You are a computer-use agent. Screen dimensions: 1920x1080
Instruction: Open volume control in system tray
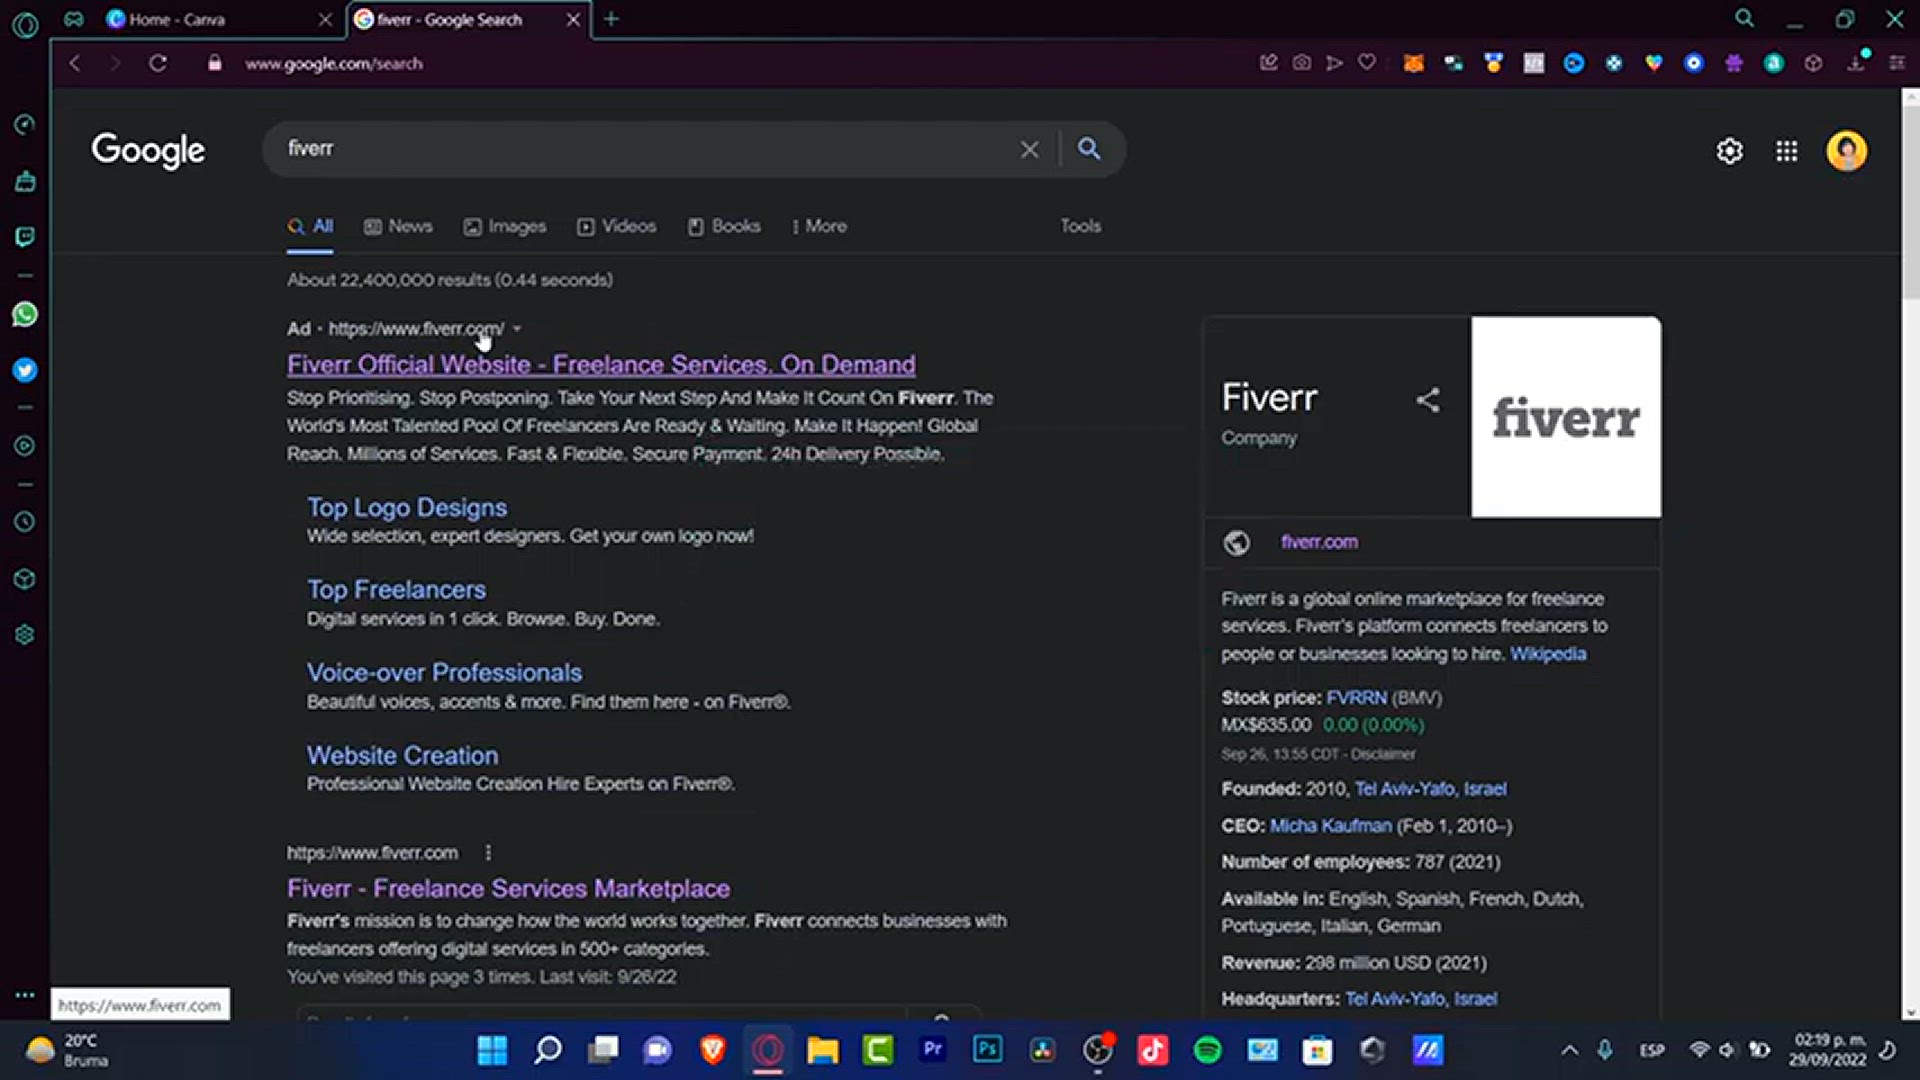1727,1050
